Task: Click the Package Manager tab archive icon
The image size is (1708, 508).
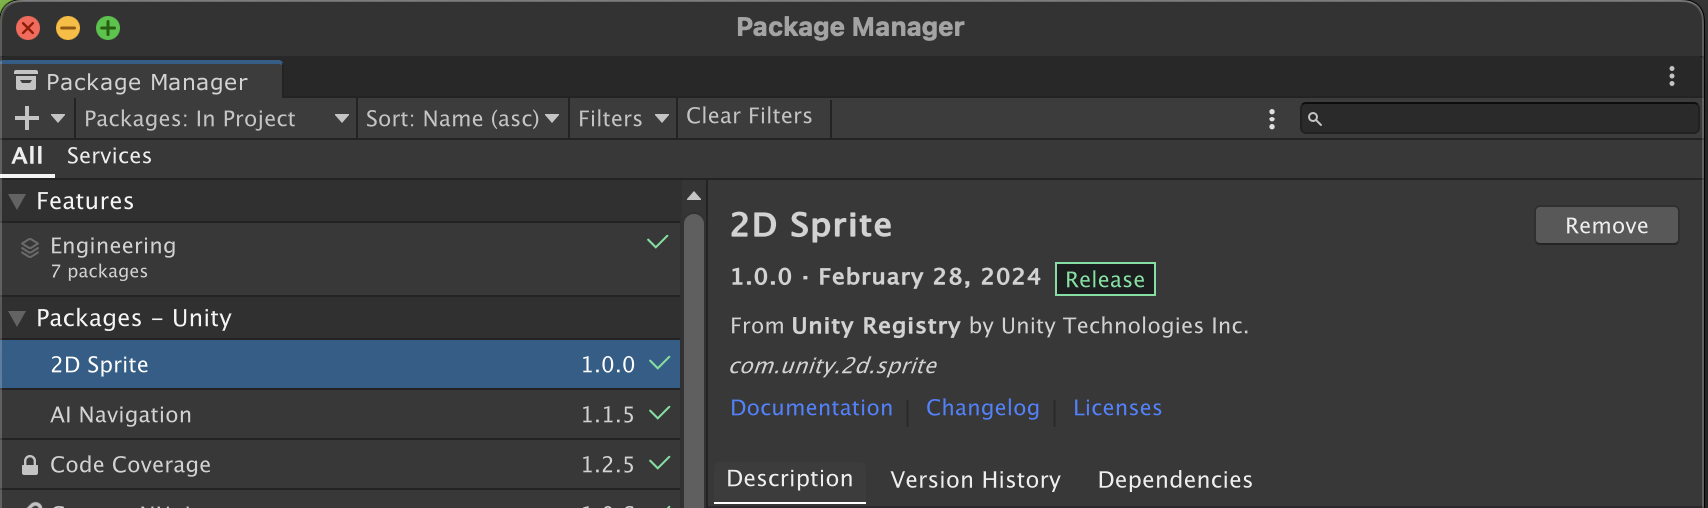Action: [26, 81]
